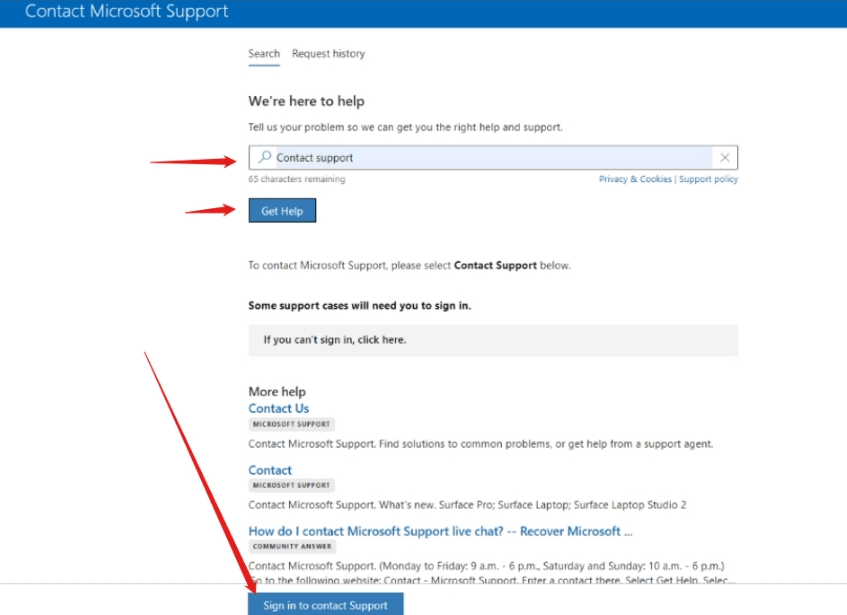The width and height of the screenshot is (847, 615).
Task: Open the Support policy link
Action: click(708, 179)
